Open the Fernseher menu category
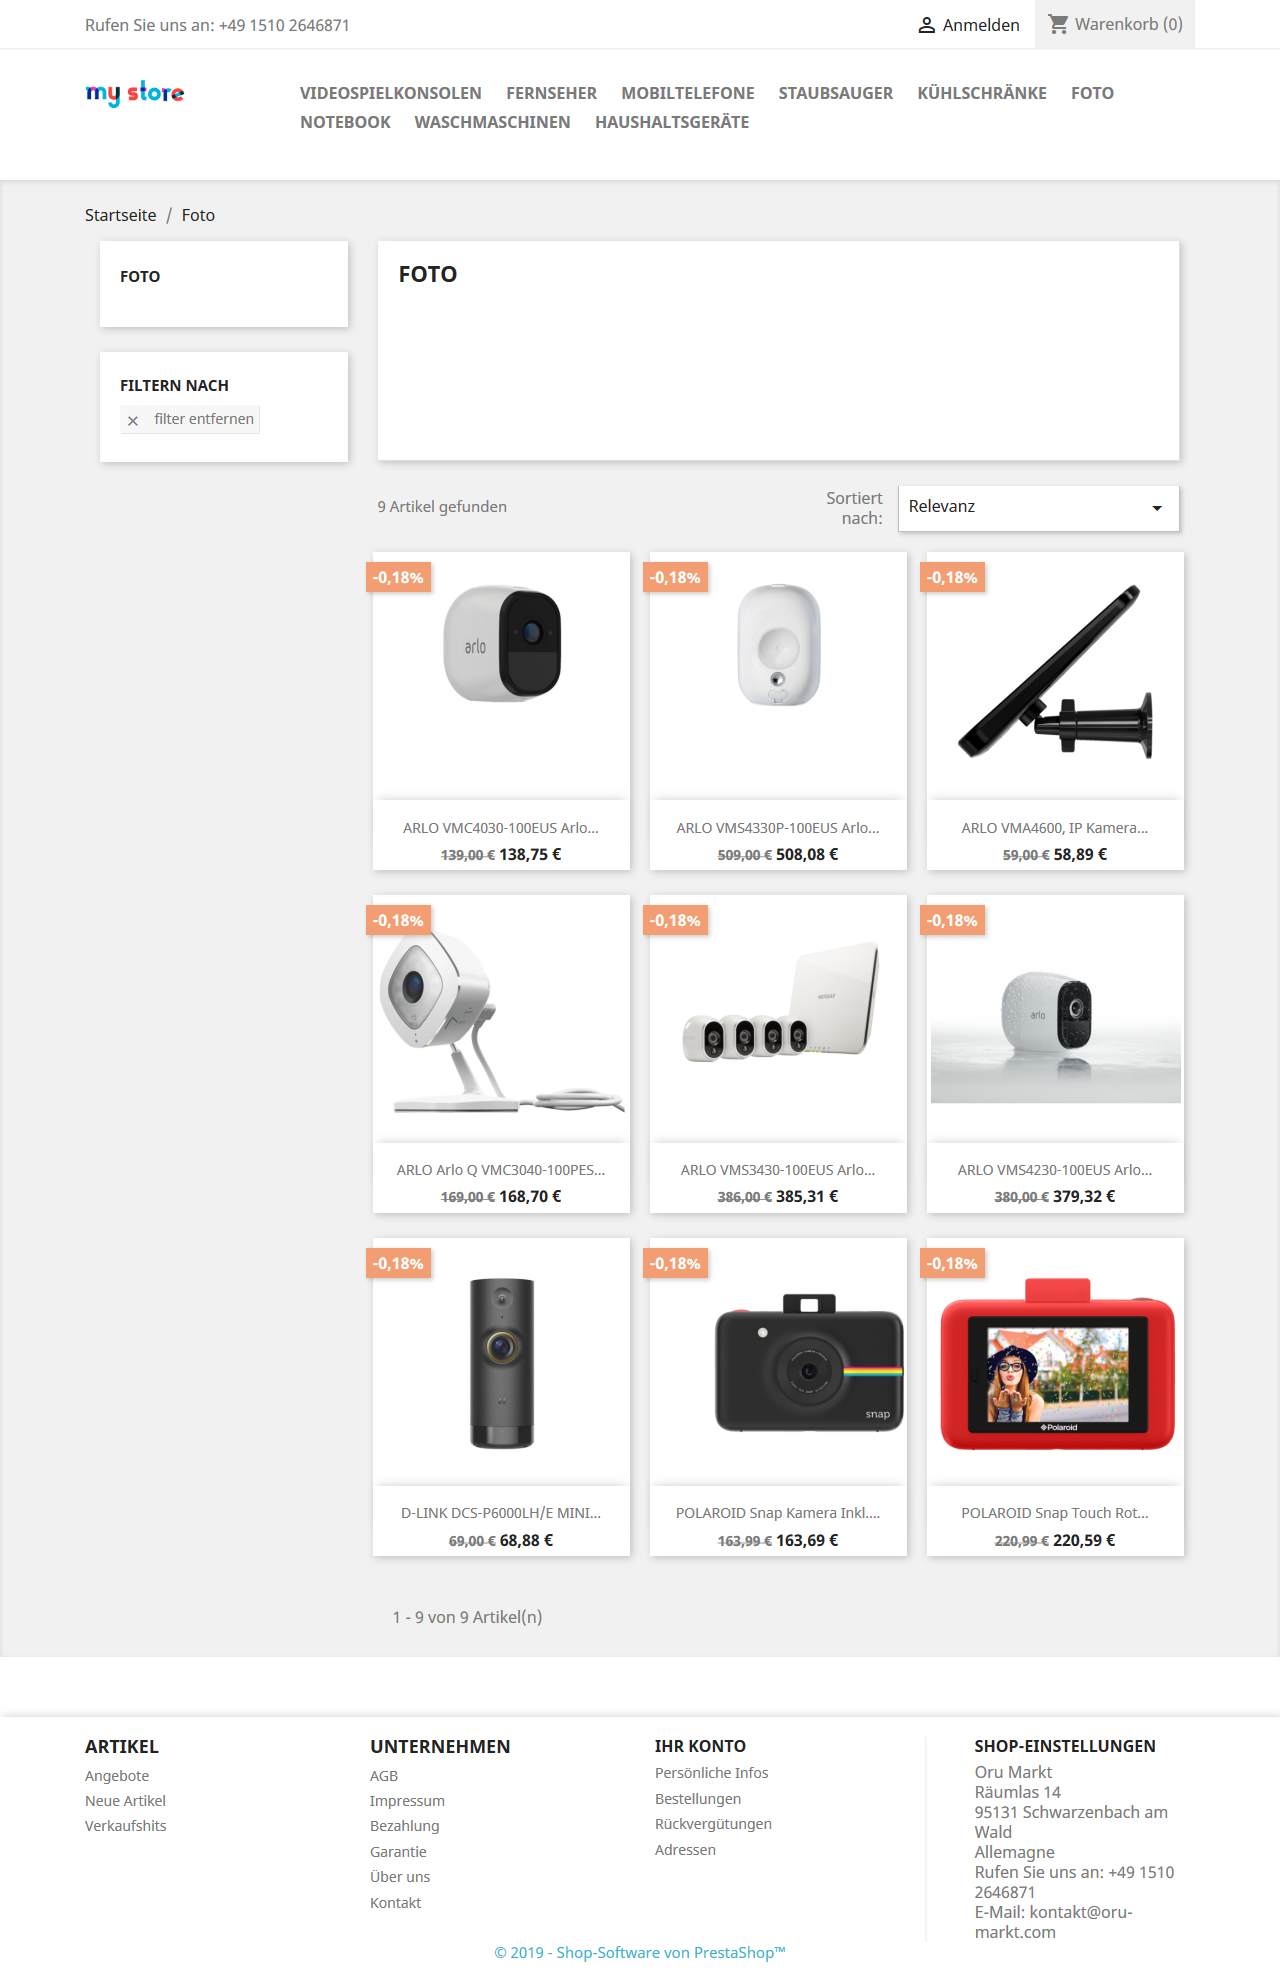This screenshot has height=1978, width=1280. tap(551, 93)
